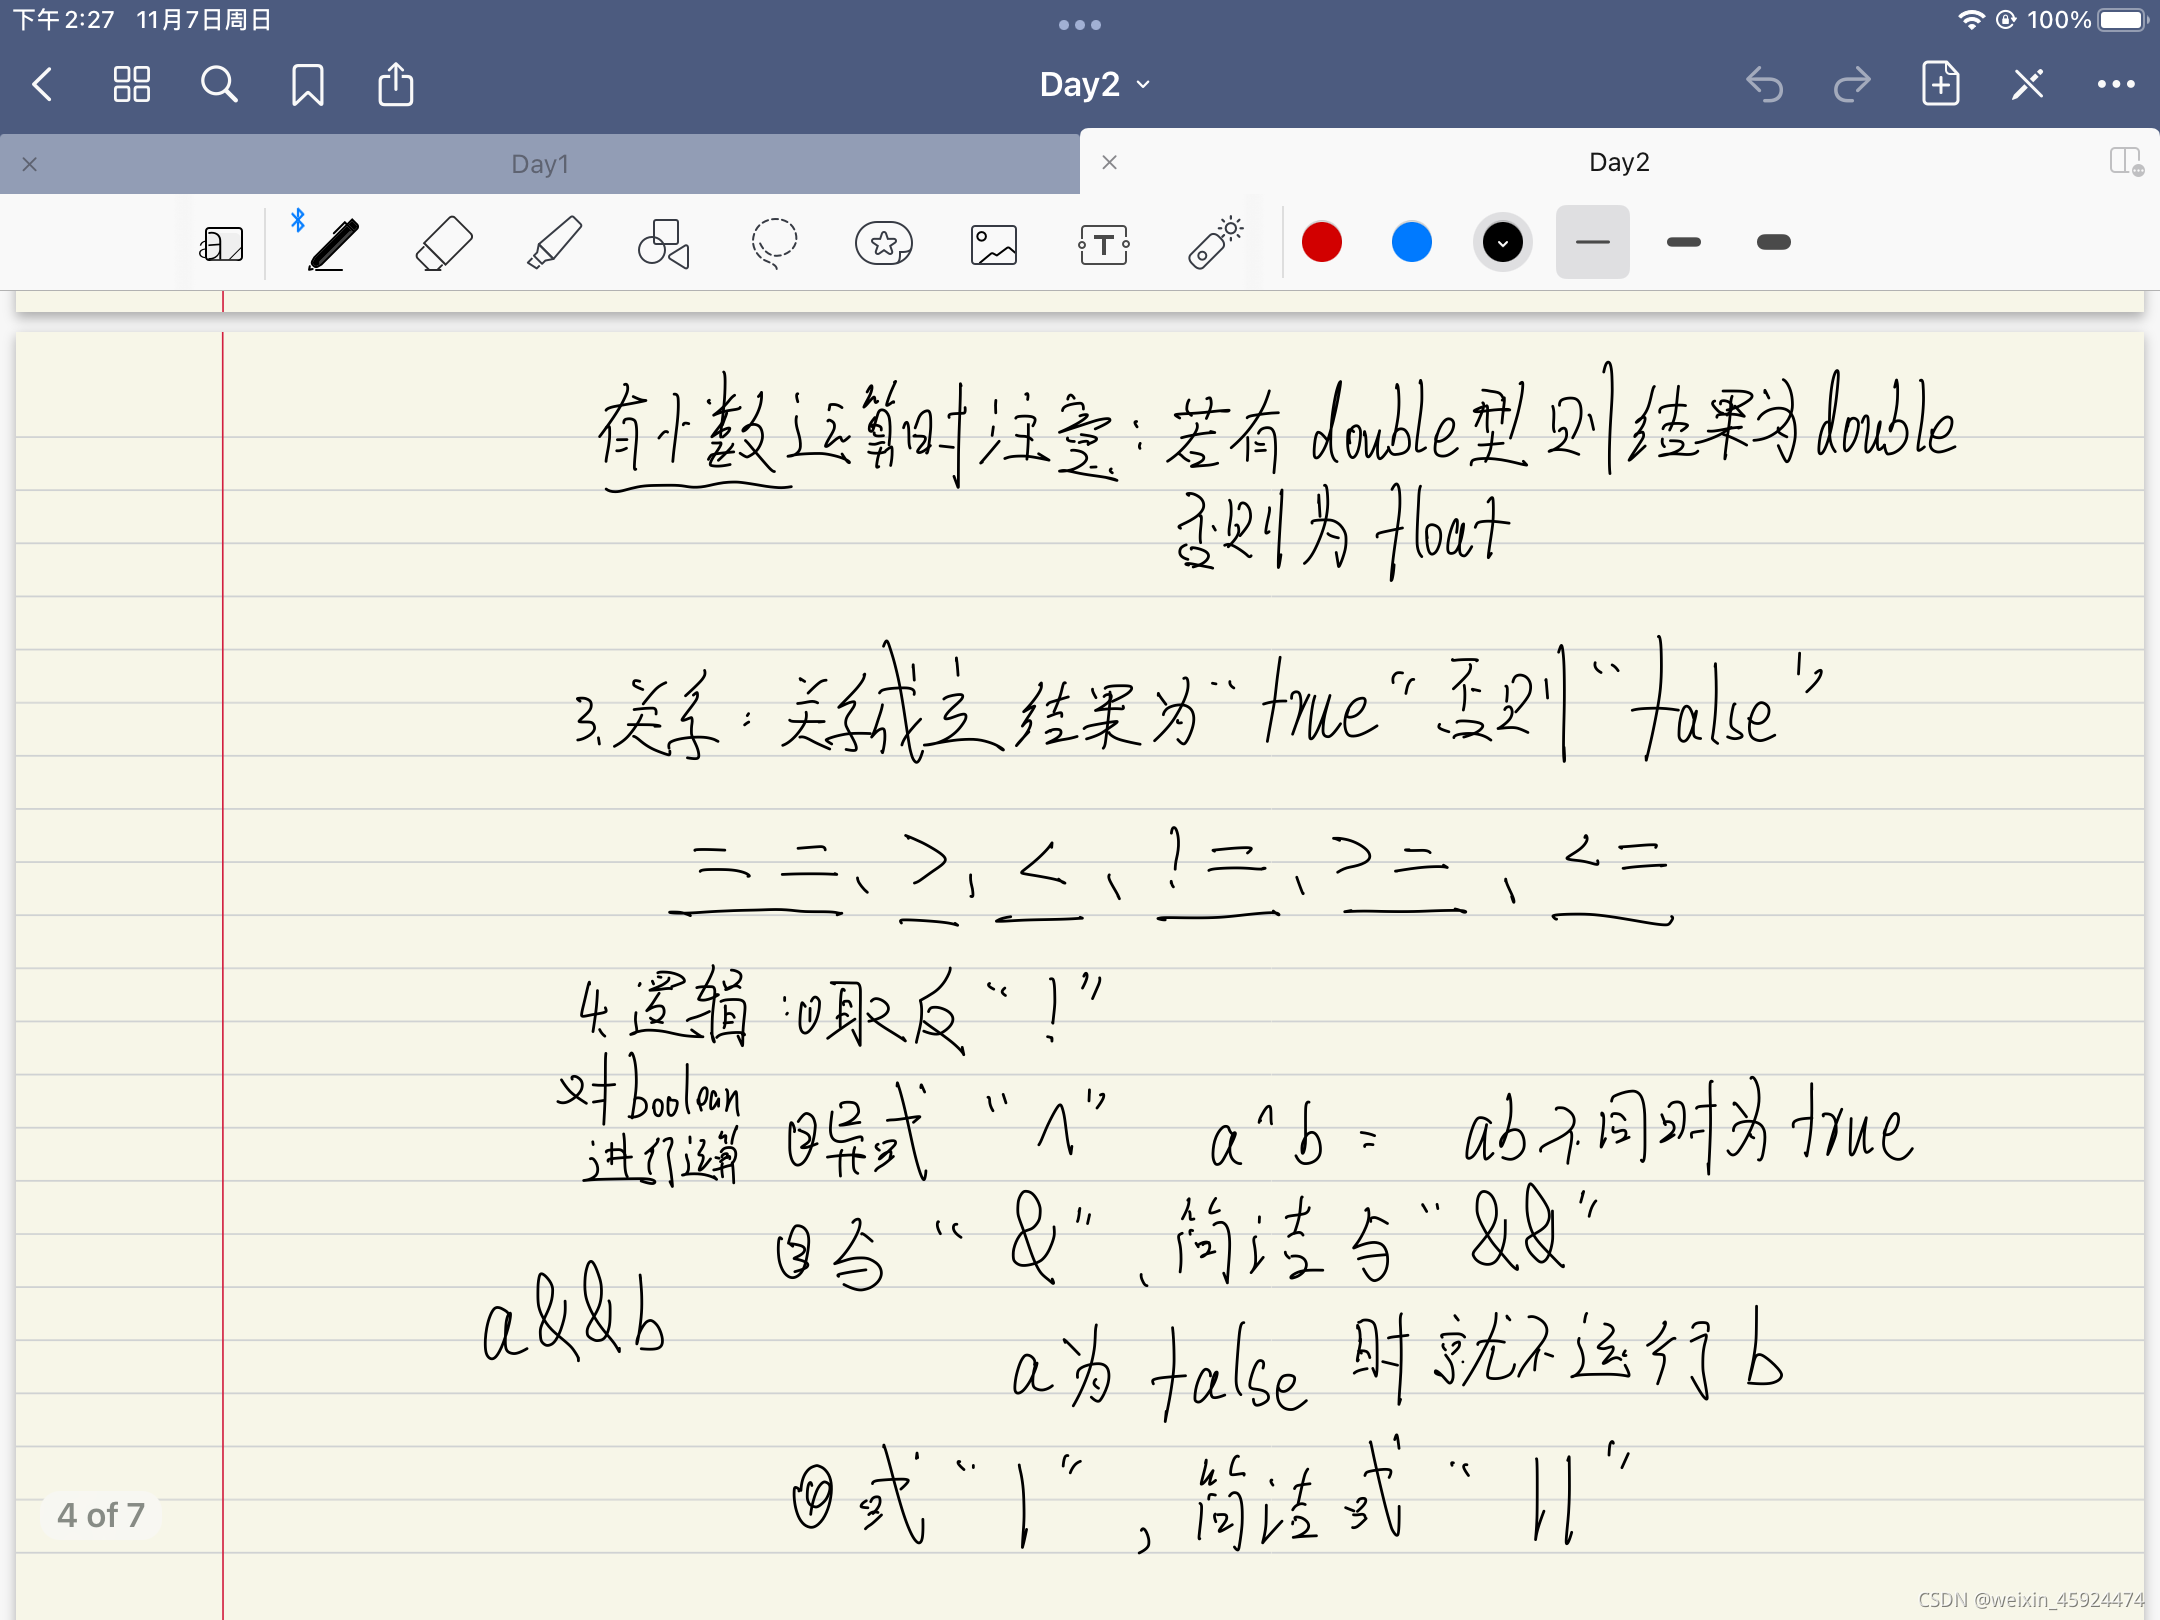The image size is (2160, 1620).
Task: Select the Shapes tool
Action: [x=664, y=243]
